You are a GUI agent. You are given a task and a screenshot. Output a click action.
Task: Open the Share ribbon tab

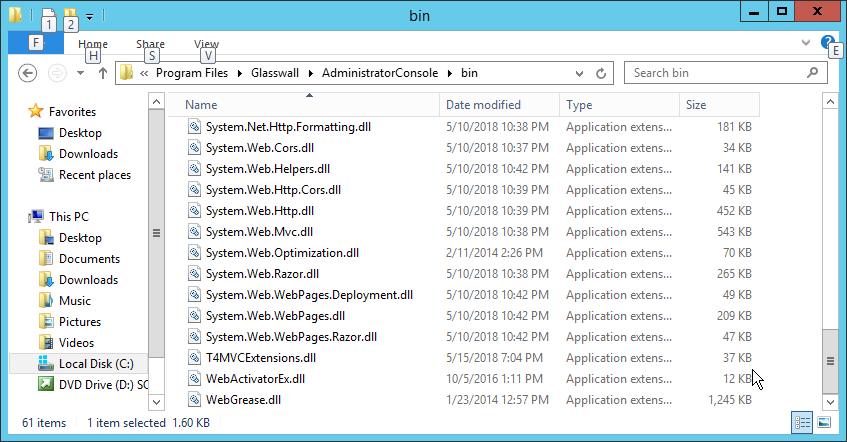[150, 44]
